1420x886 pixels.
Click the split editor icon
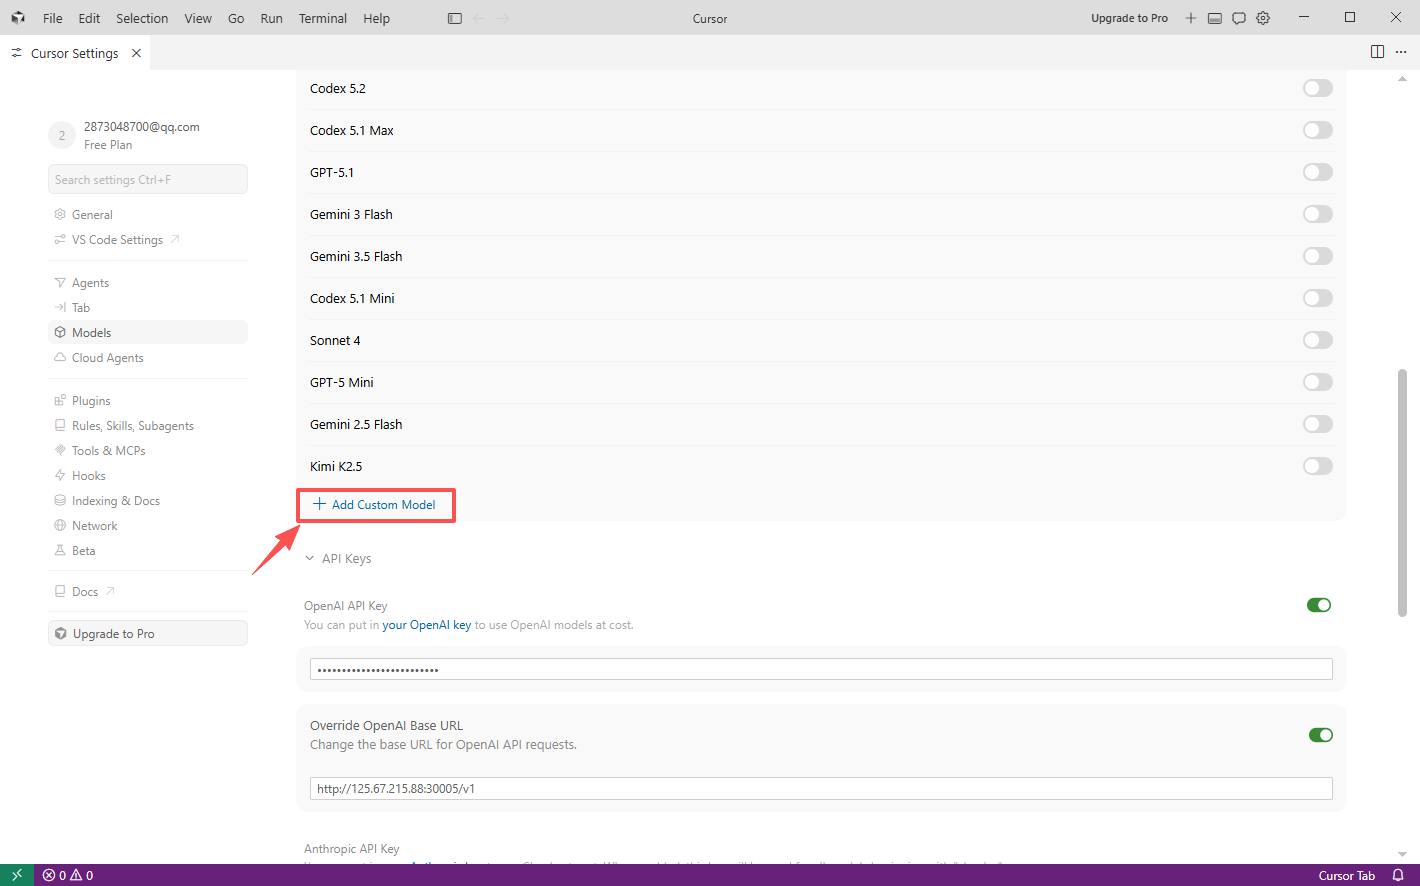pos(1377,52)
